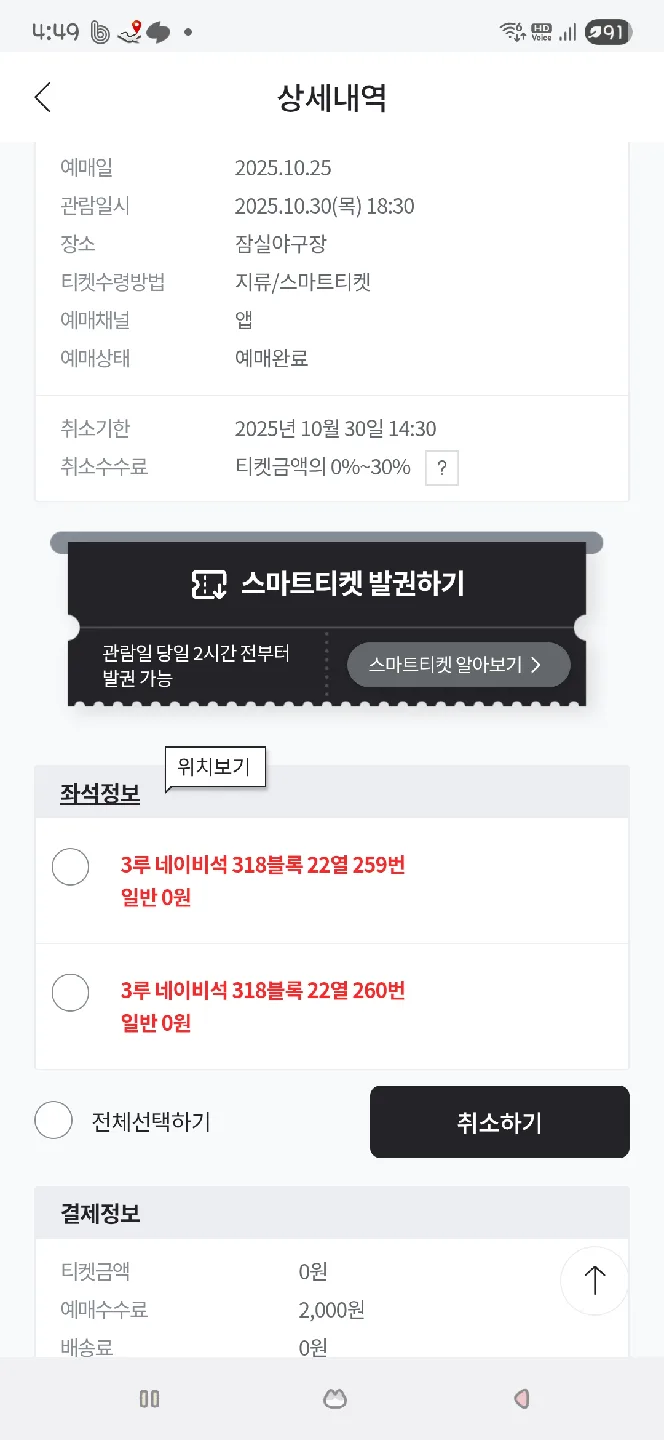664x1440 pixels.
Task: Tap seat text 318블록 22열 259번
Action: (x=263, y=865)
